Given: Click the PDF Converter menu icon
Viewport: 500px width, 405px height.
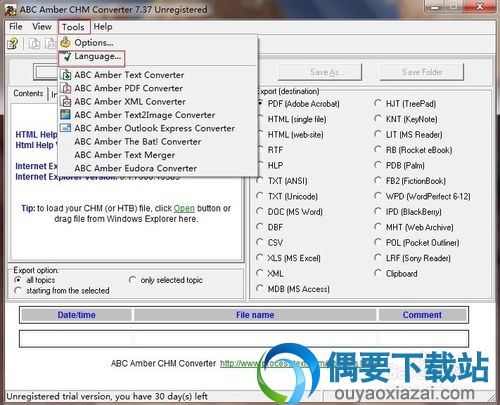Looking at the screenshot, I should pyautogui.click(x=66, y=88).
